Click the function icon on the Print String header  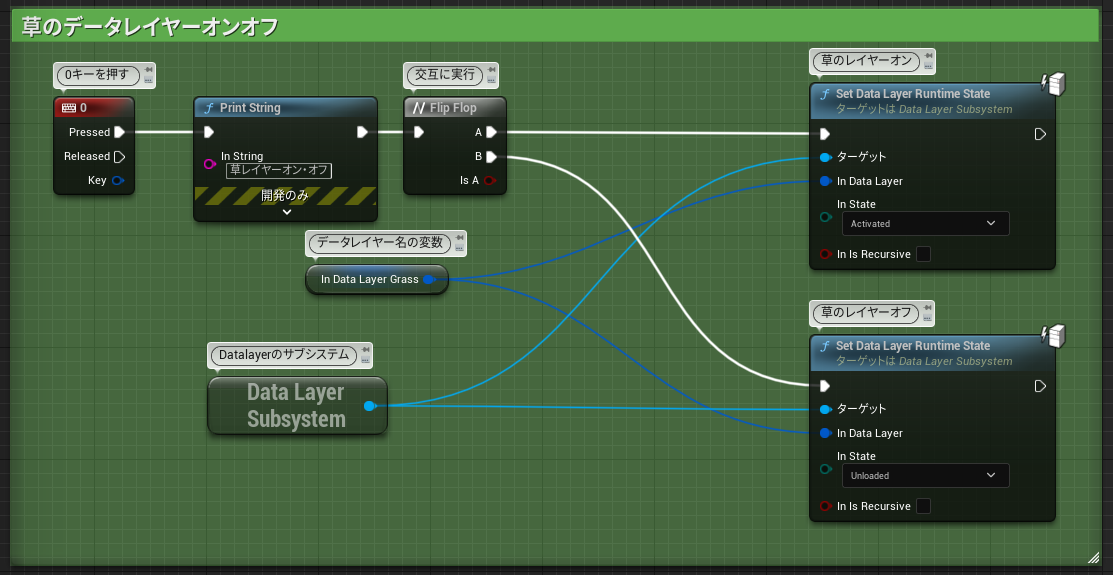pos(209,108)
